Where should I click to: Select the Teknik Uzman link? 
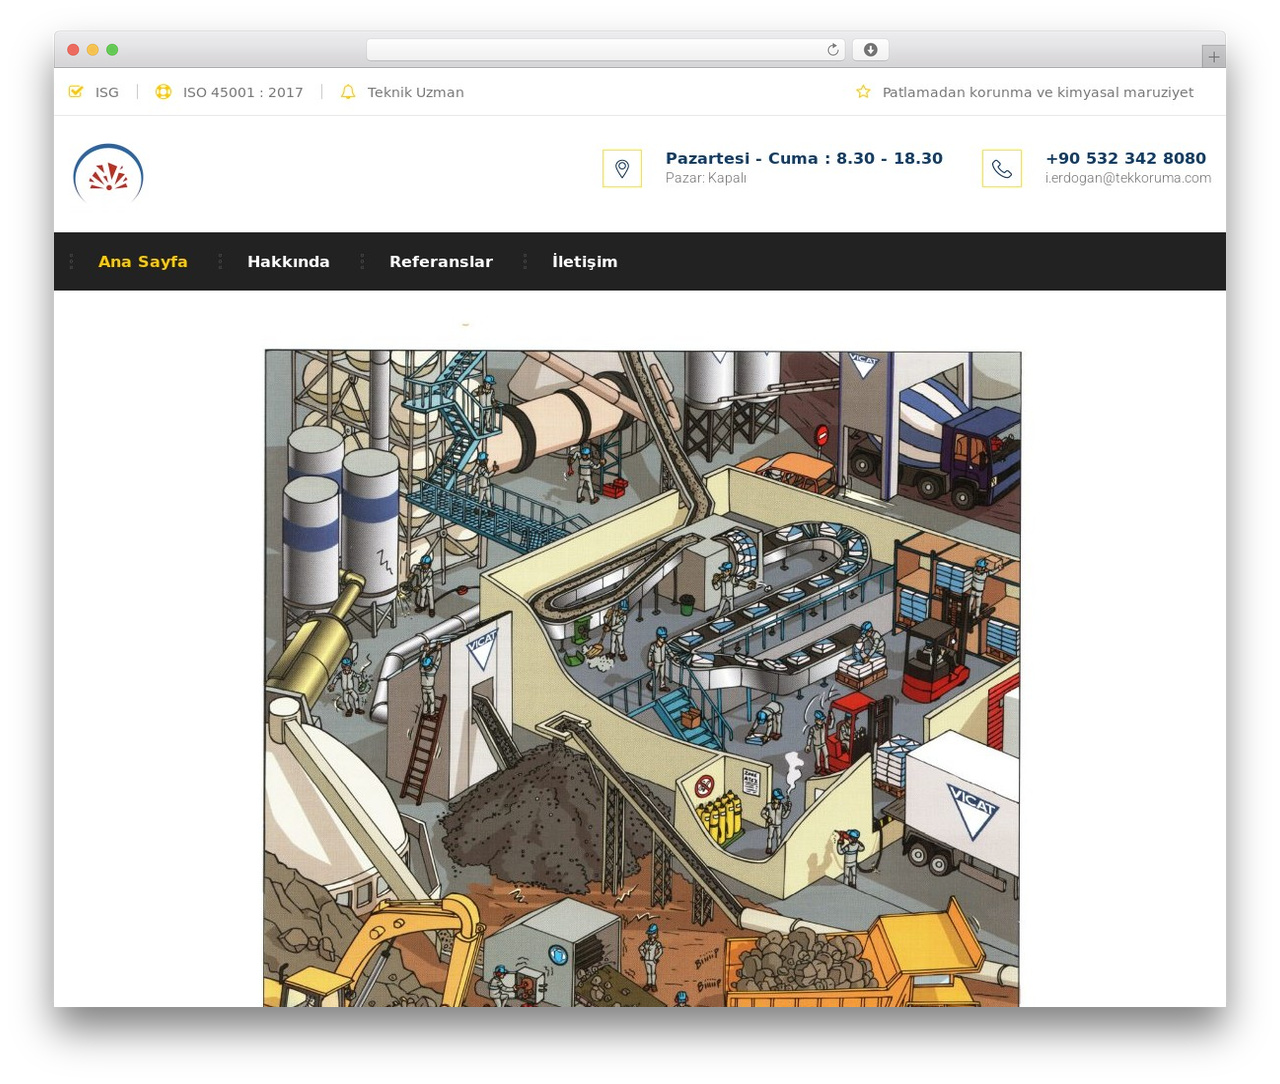coord(415,92)
